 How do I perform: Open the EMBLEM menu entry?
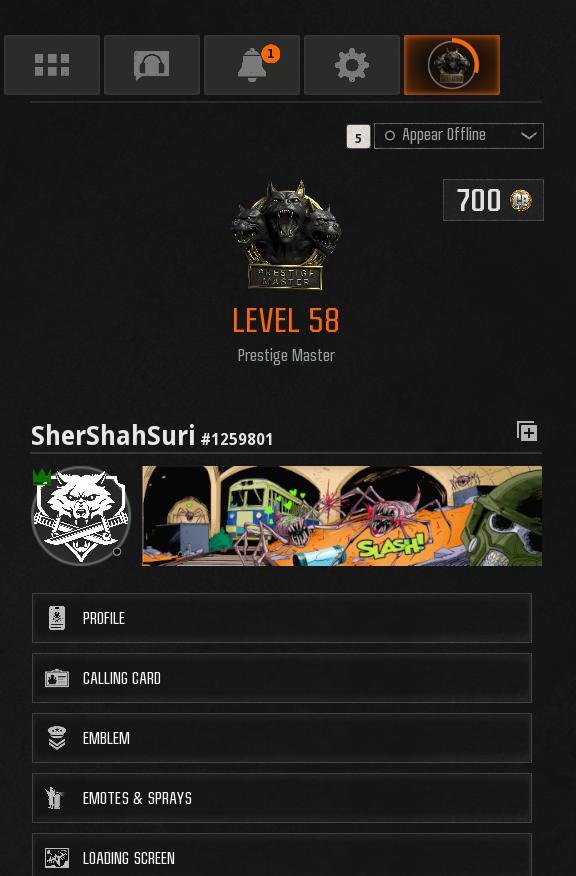tap(282, 738)
